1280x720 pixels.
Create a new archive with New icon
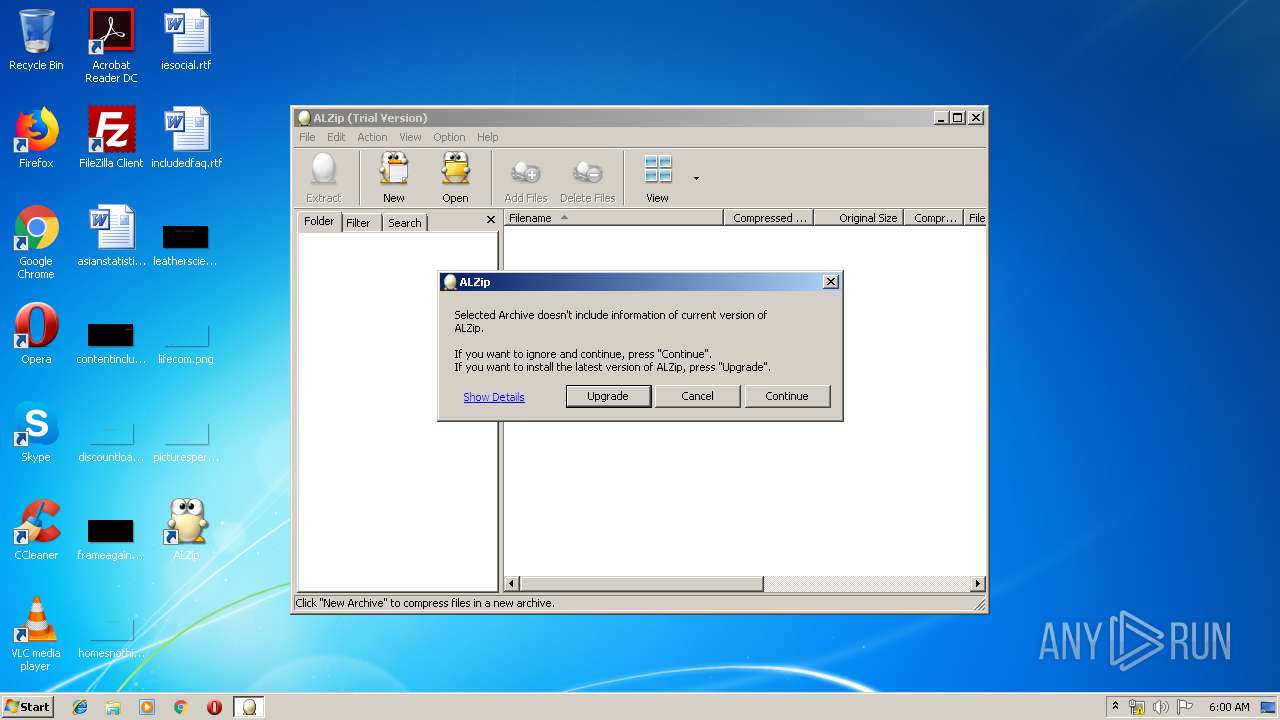[x=394, y=178]
